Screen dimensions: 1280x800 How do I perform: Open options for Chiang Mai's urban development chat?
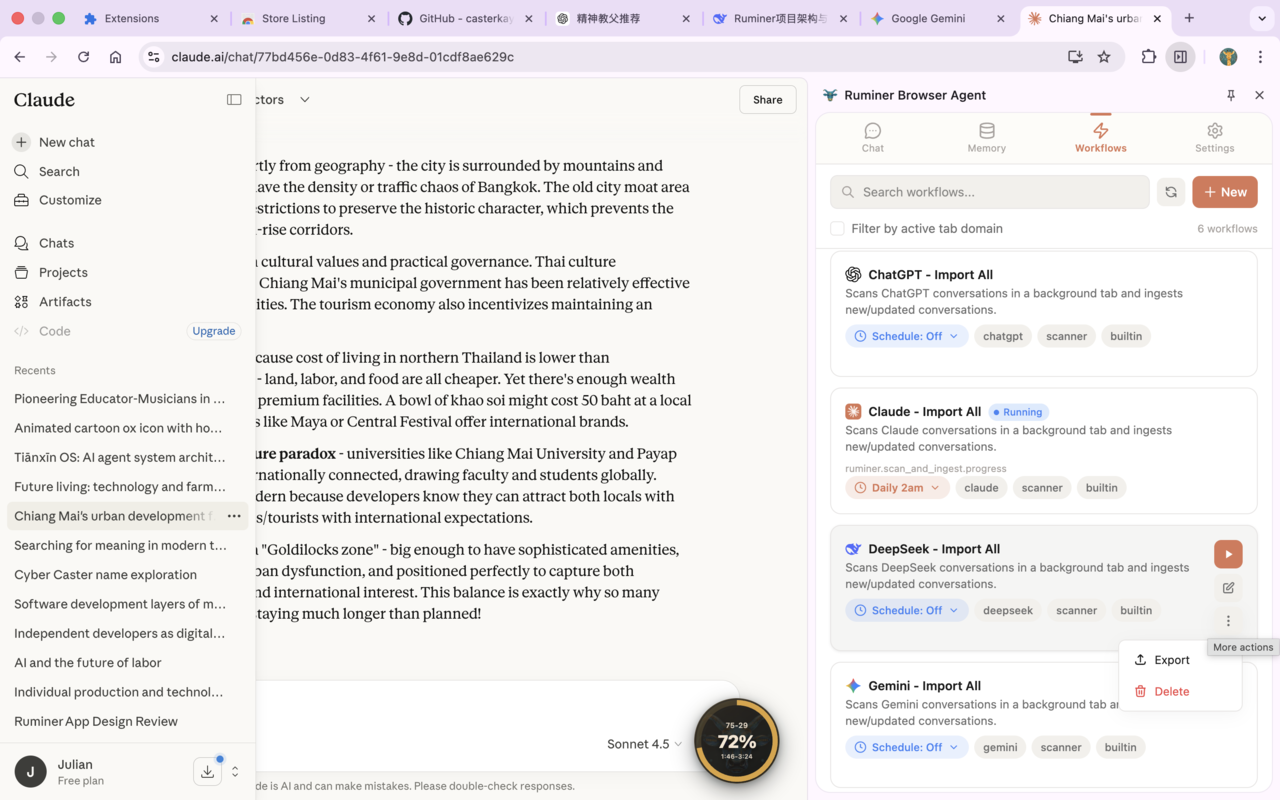tap(234, 516)
